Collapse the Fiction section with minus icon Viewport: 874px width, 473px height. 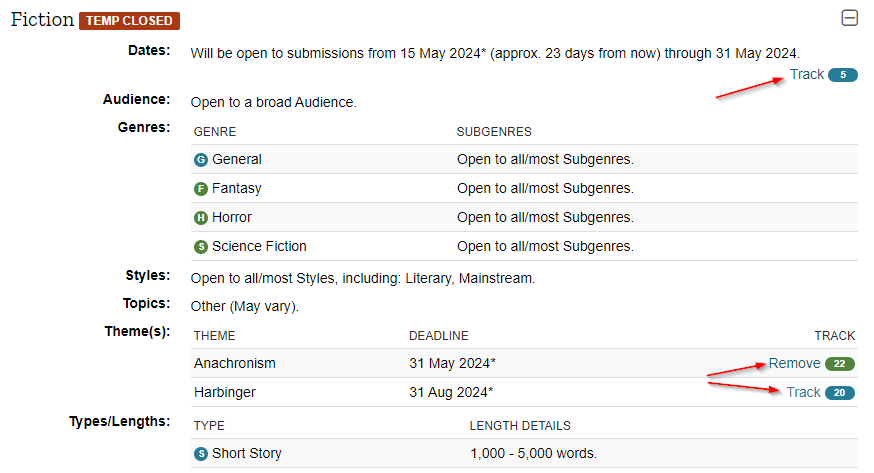[849, 18]
